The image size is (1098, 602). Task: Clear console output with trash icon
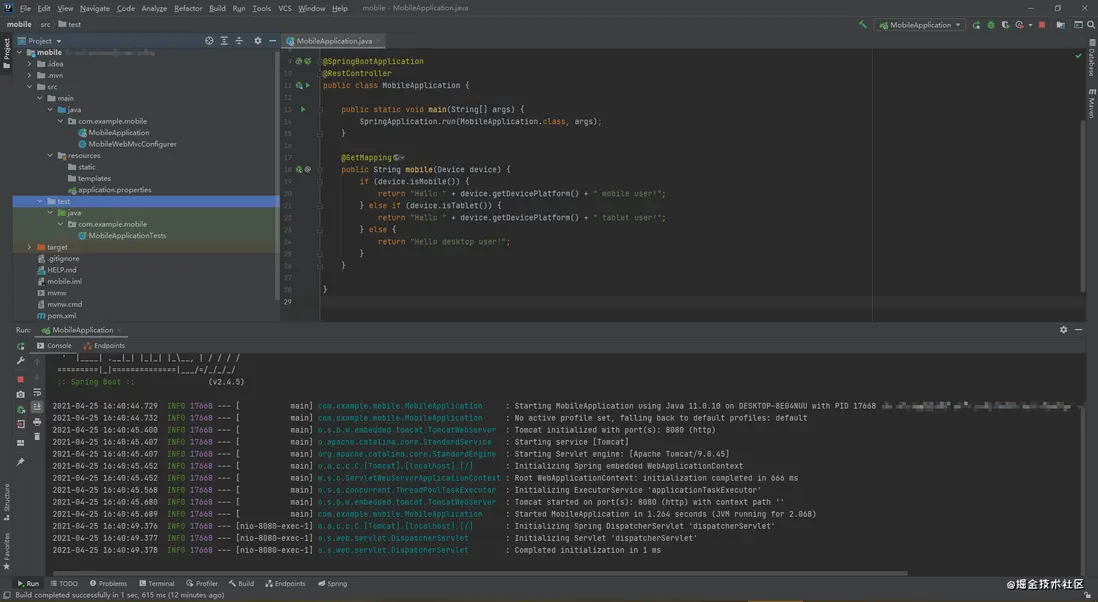coord(37,437)
